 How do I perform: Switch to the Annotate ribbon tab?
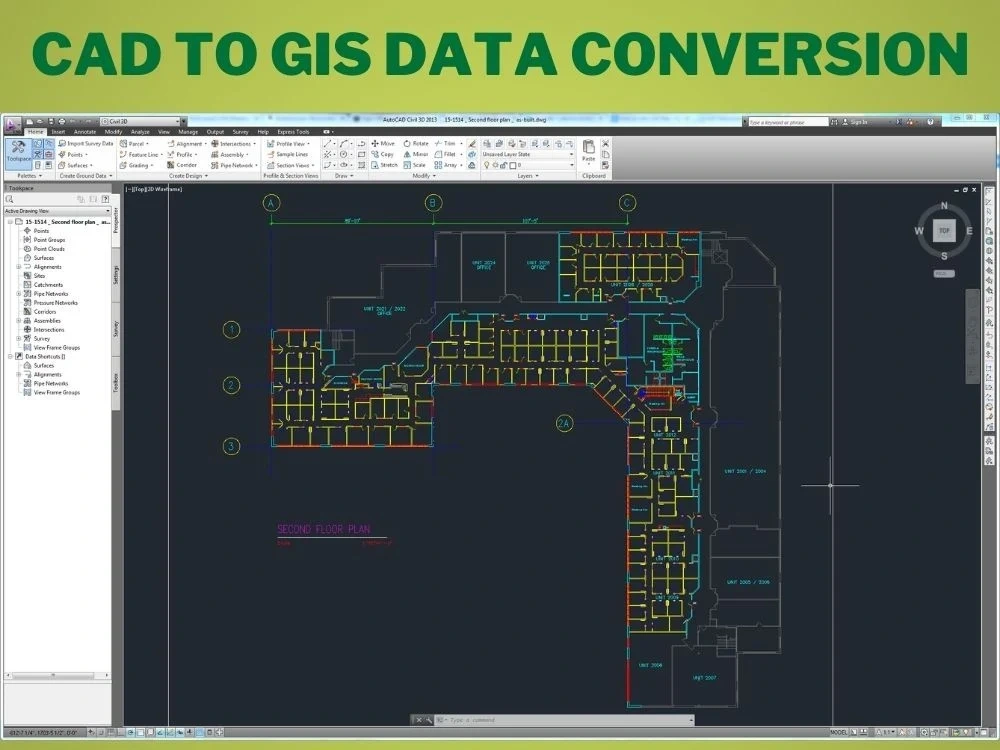tap(85, 132)
